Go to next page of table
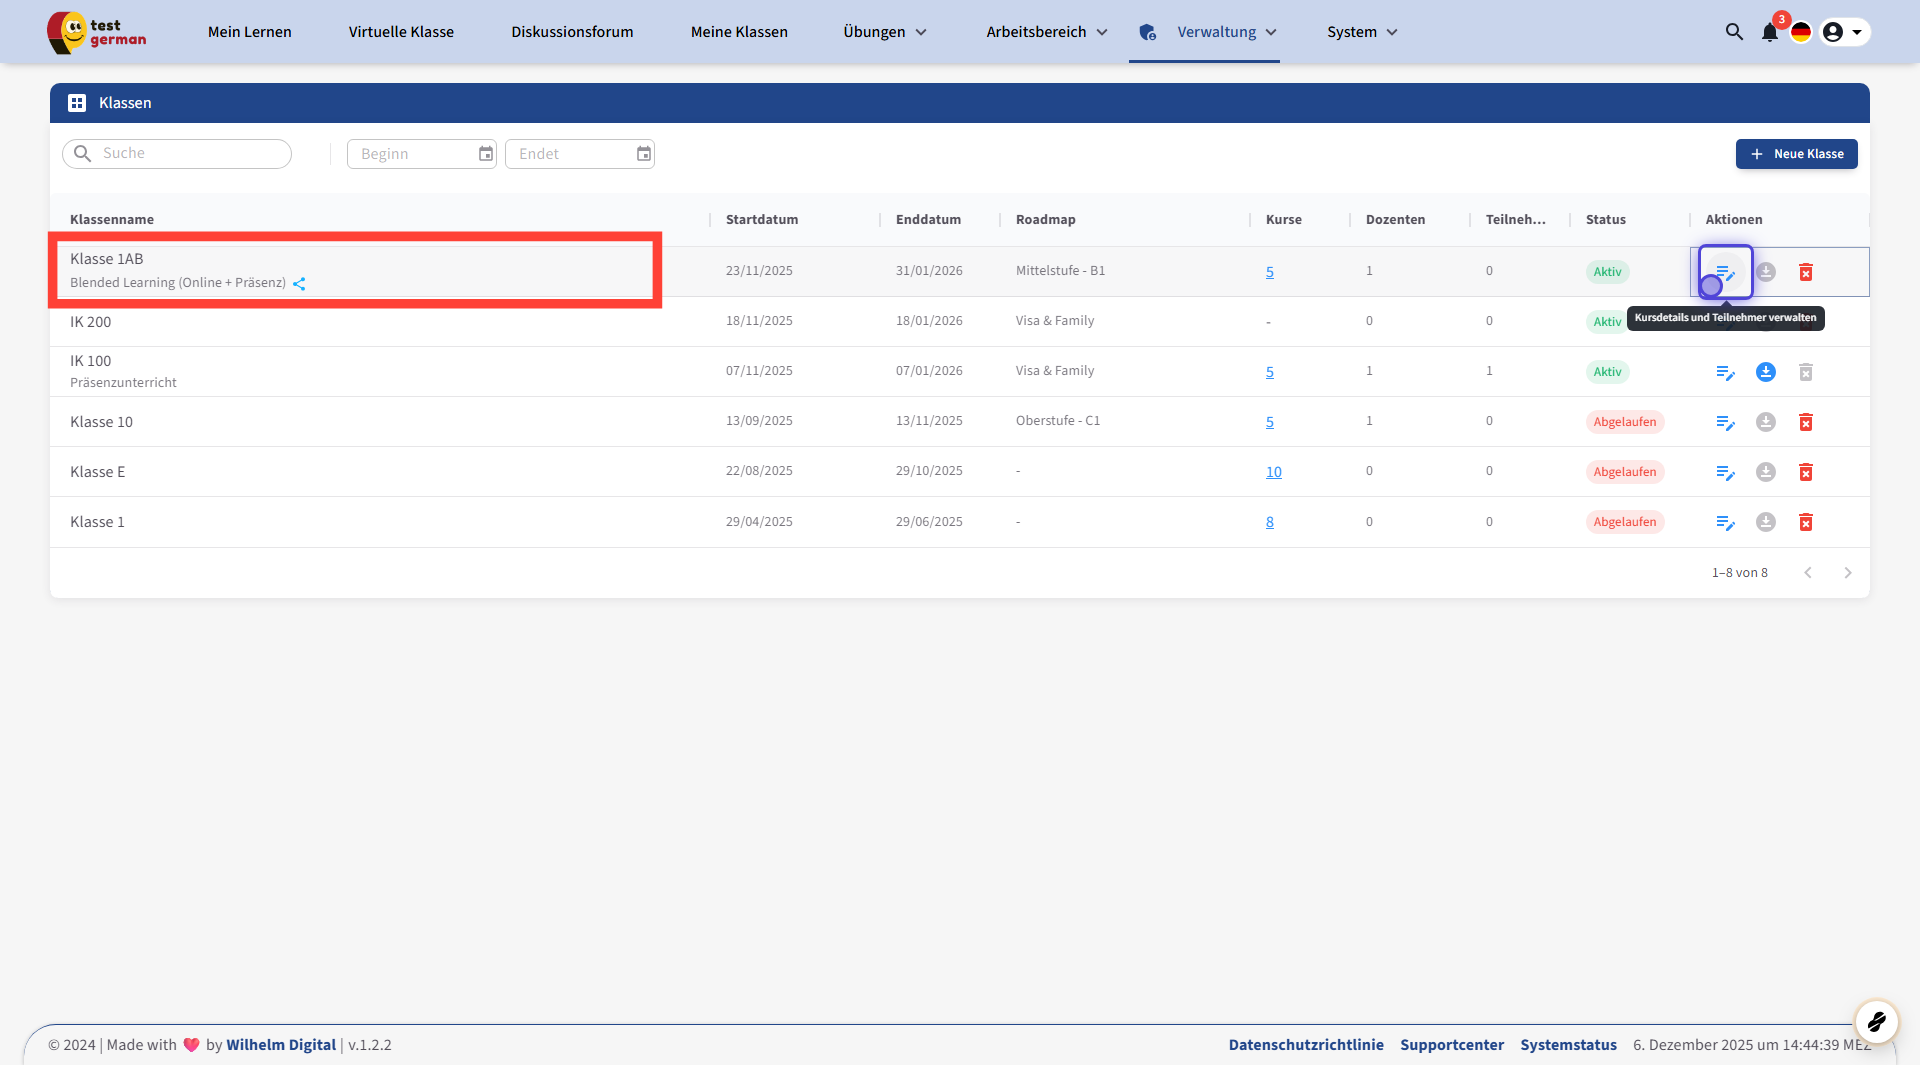 click(x=1847, y=573)
